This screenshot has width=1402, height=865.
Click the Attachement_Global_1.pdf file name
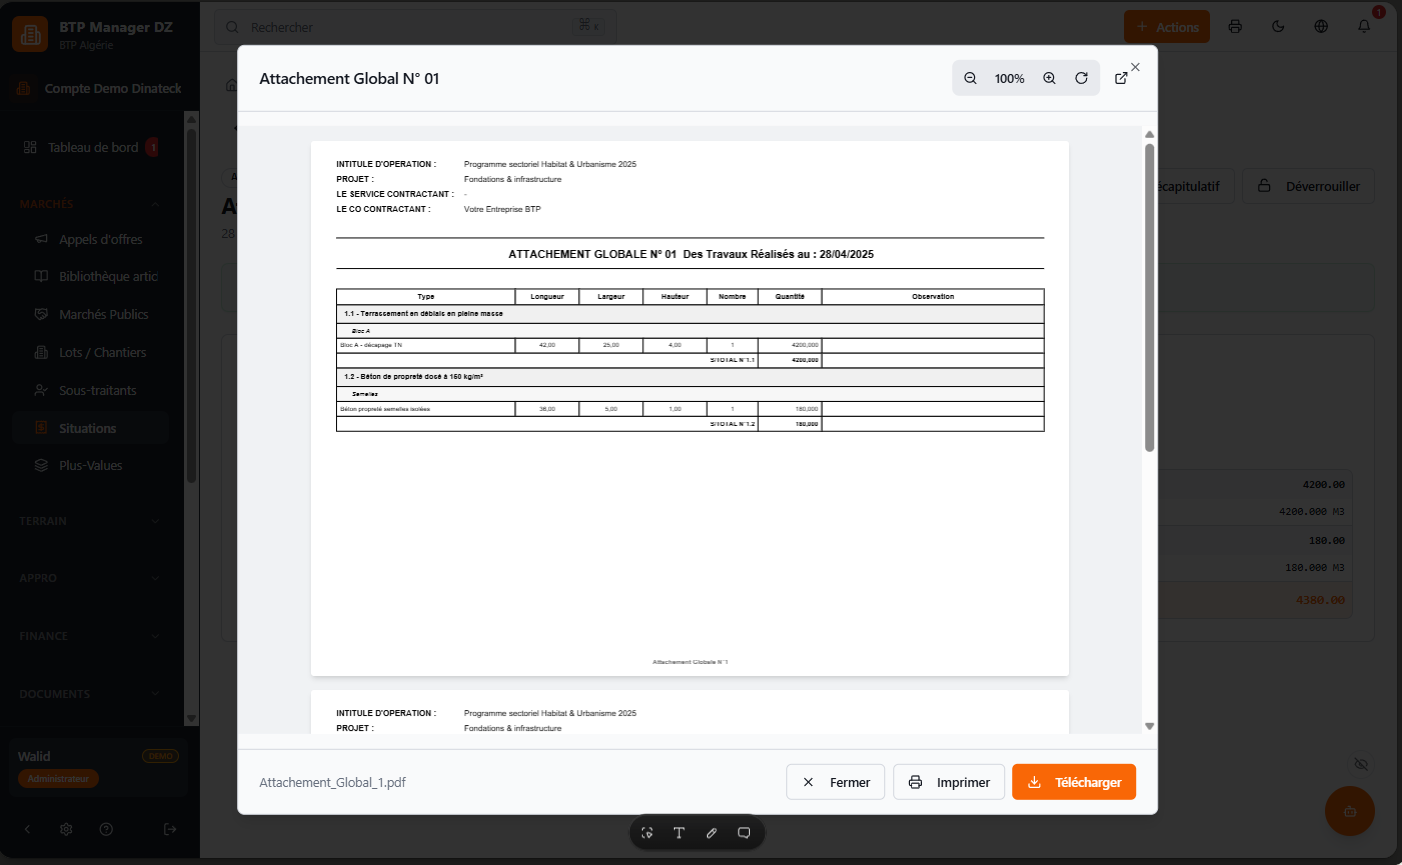tap(332, 782)
